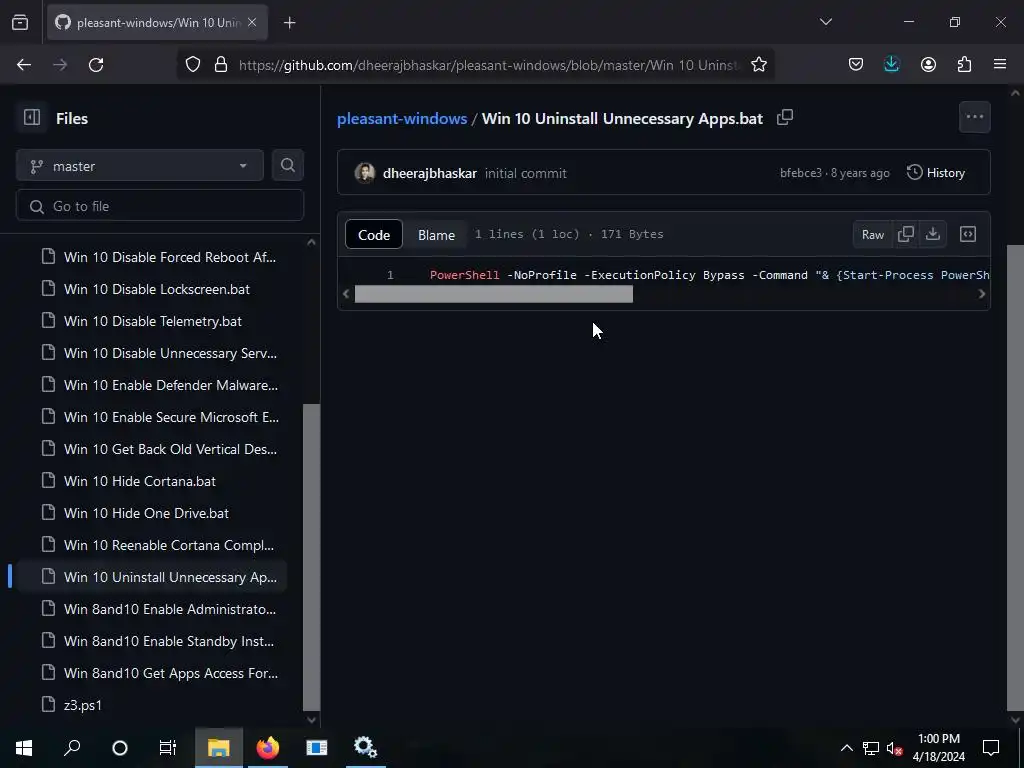
Task: Open the three-dot more options menu
Action: (974, 117)
